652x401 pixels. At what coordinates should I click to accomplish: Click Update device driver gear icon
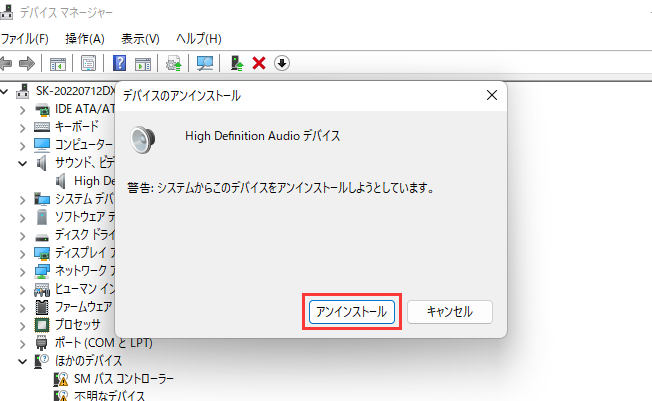coord(174,64)
